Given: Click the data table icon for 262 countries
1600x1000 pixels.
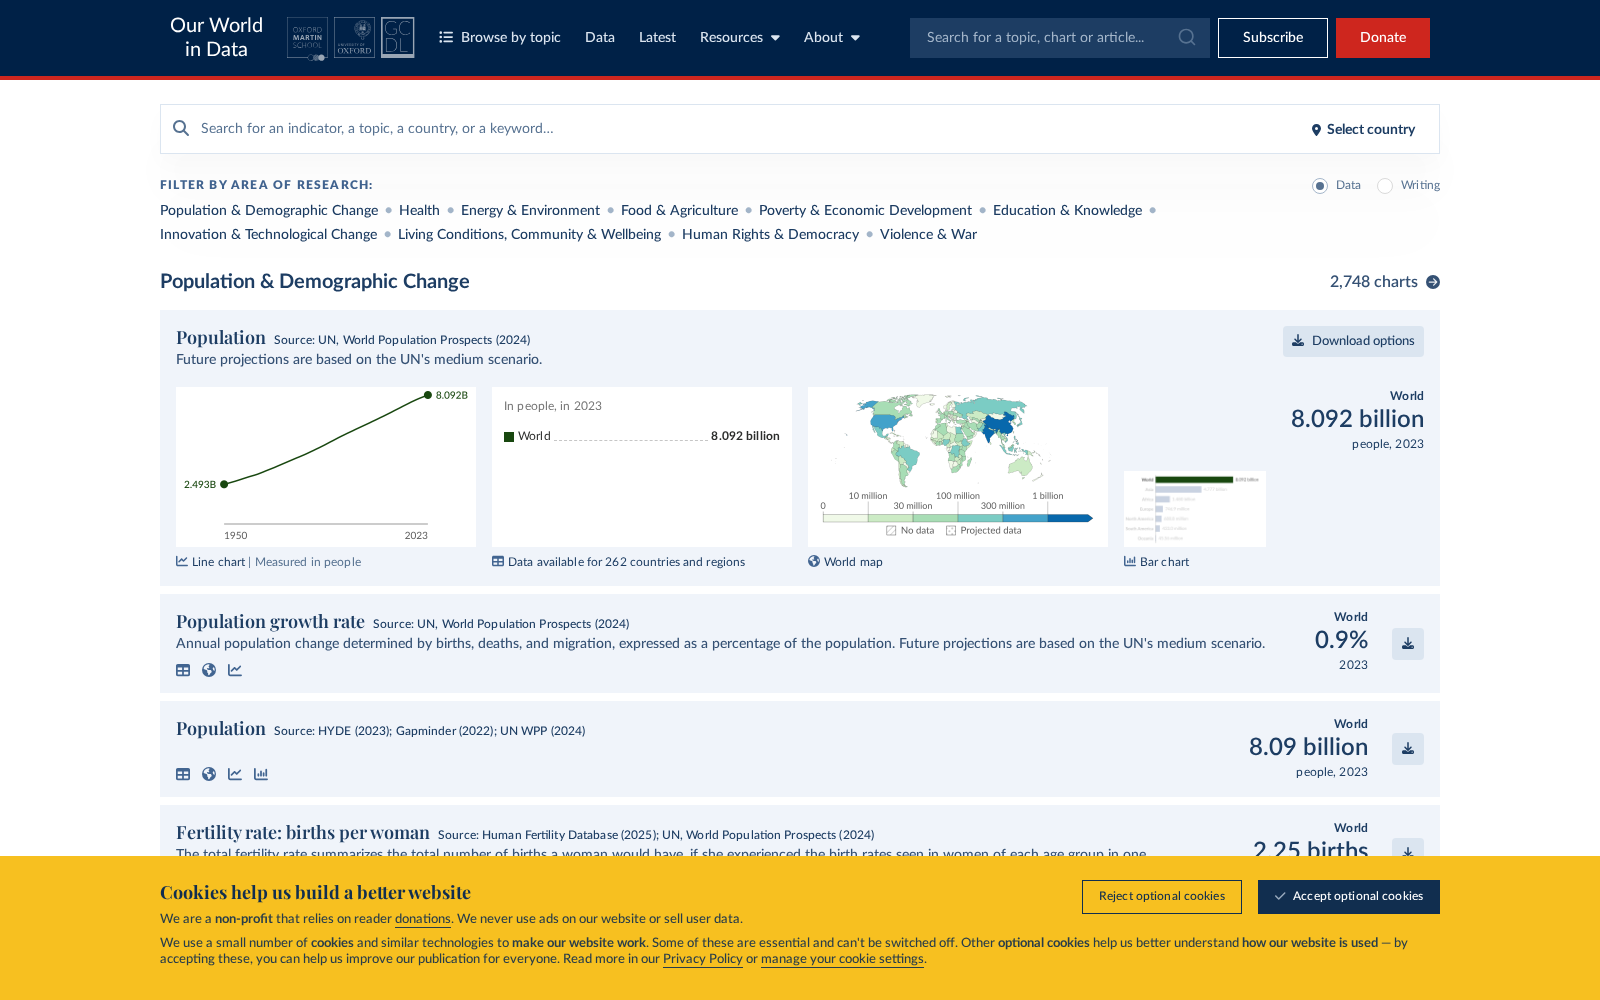Looking at the screenshot, I should click(x=498, y=561).
